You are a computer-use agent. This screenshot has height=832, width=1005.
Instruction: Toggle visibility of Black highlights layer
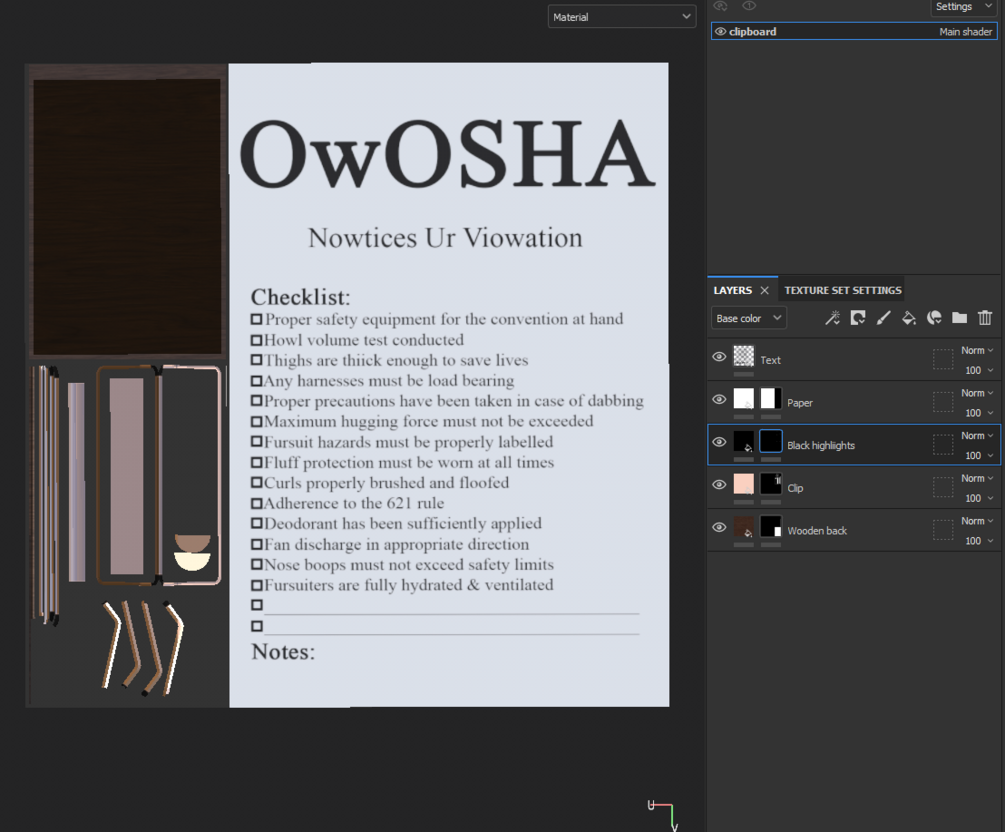719,442
